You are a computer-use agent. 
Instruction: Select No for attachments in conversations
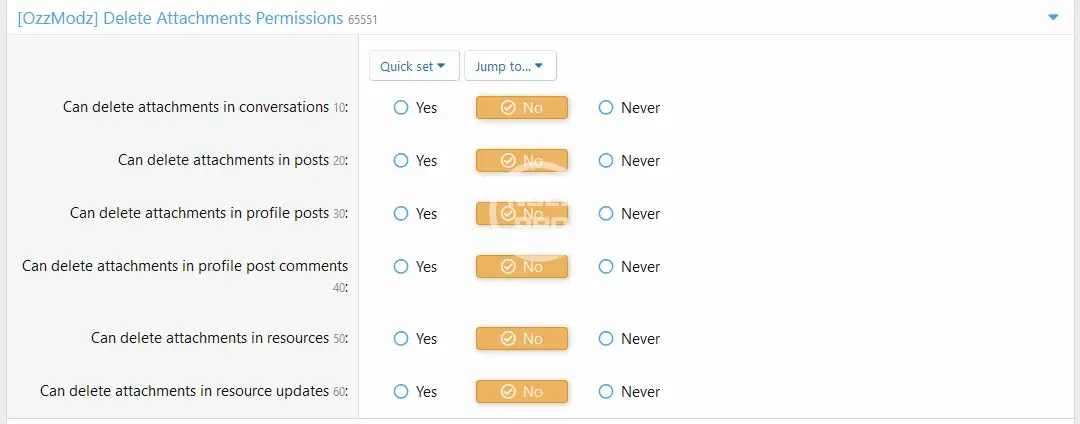click(521, 108)
